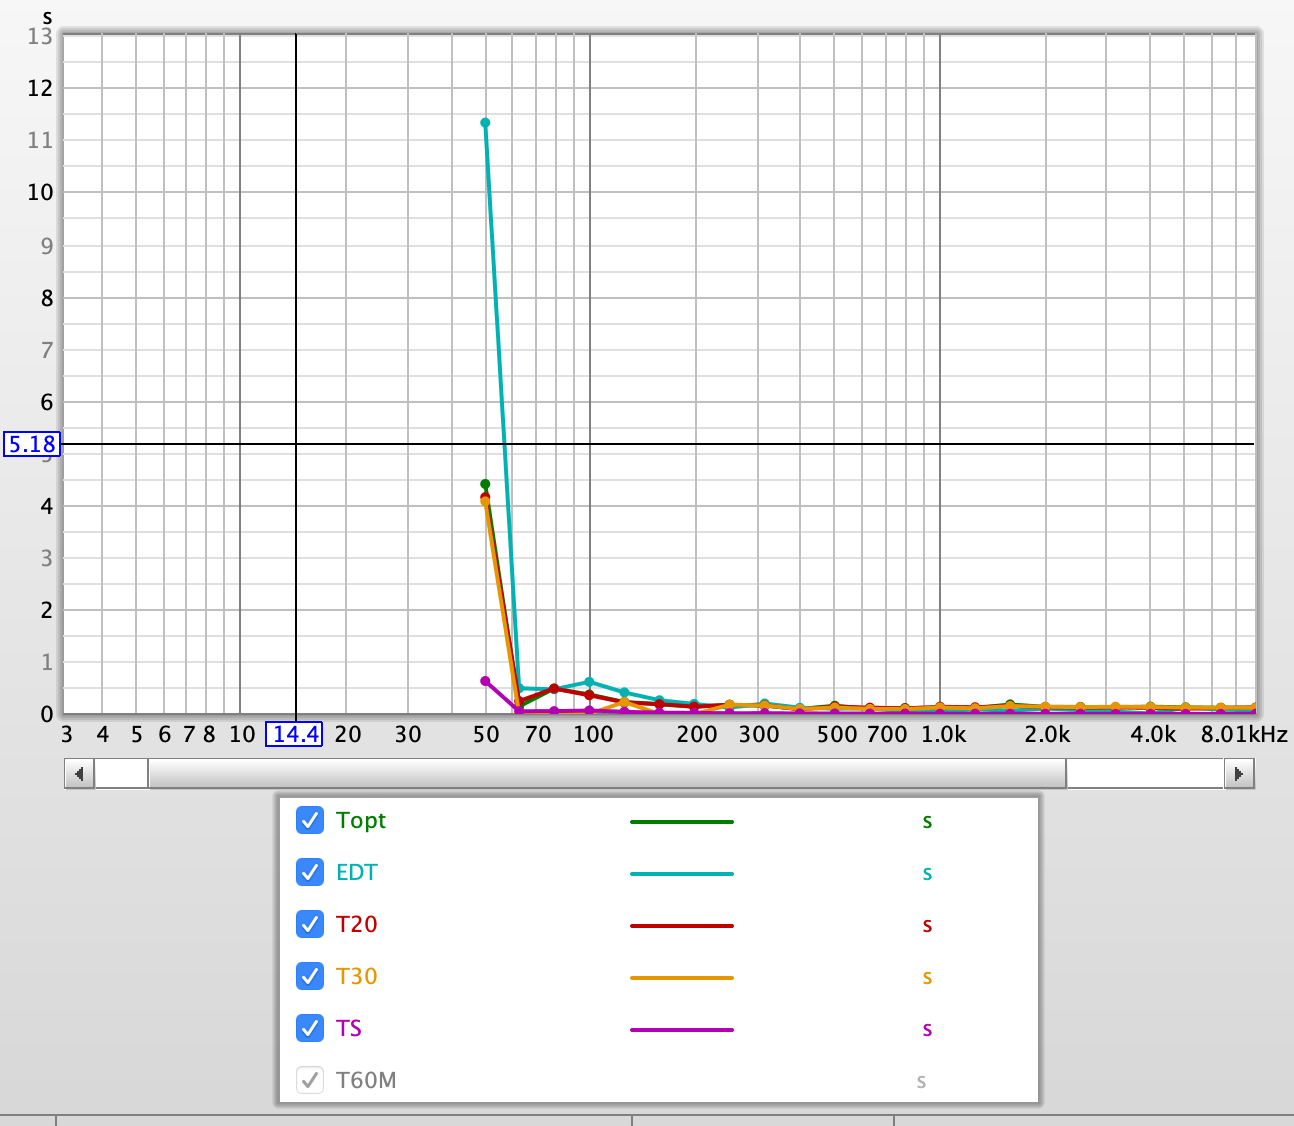This screenshot has height=1126, width=1294.
Task: Select the T30 legend label
Action: click(357, 976)
